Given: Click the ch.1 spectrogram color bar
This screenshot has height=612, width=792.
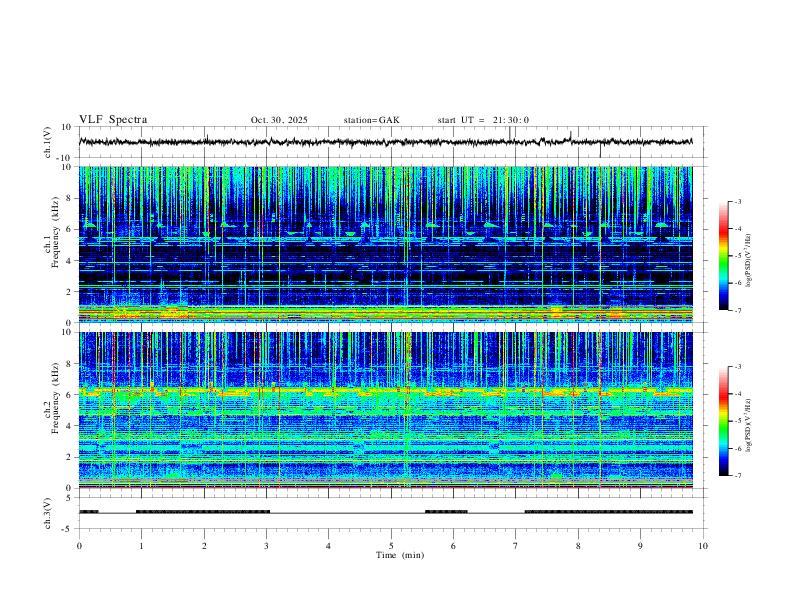Looking at the screenshot, I should [x=723, y=256].
